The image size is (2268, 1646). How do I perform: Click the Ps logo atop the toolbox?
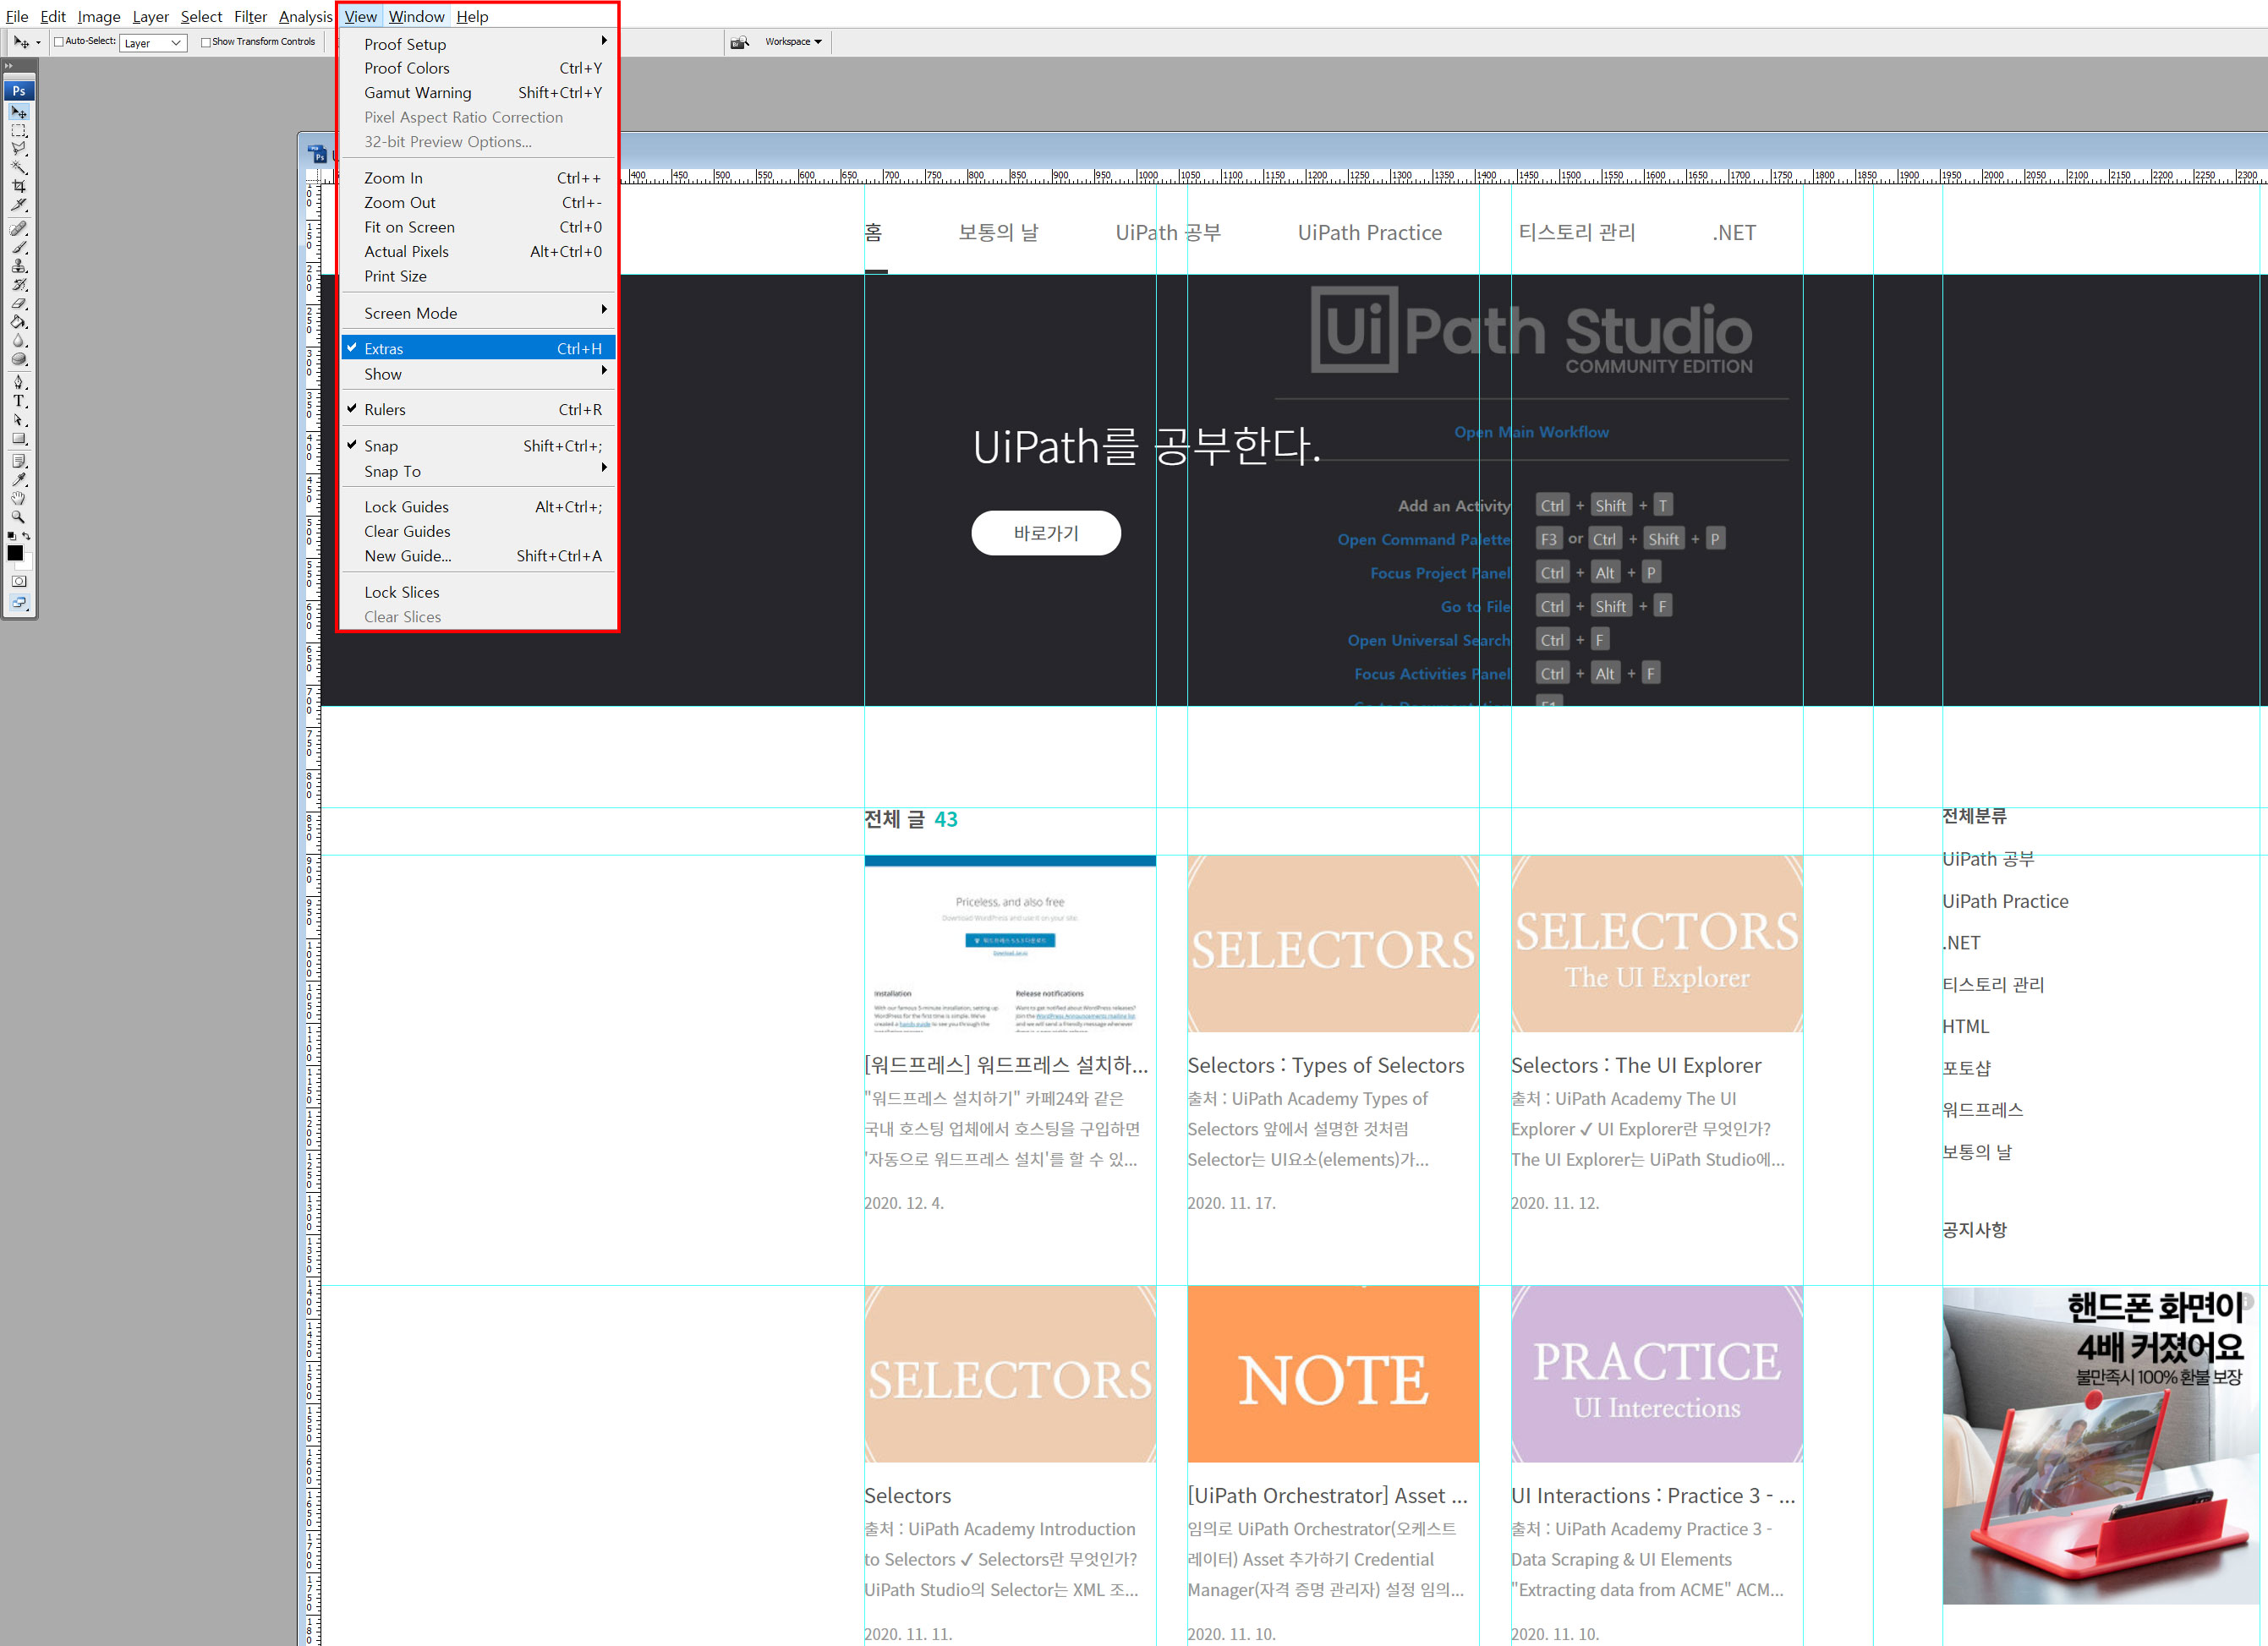pyautogui.click(x=19, y=90)
